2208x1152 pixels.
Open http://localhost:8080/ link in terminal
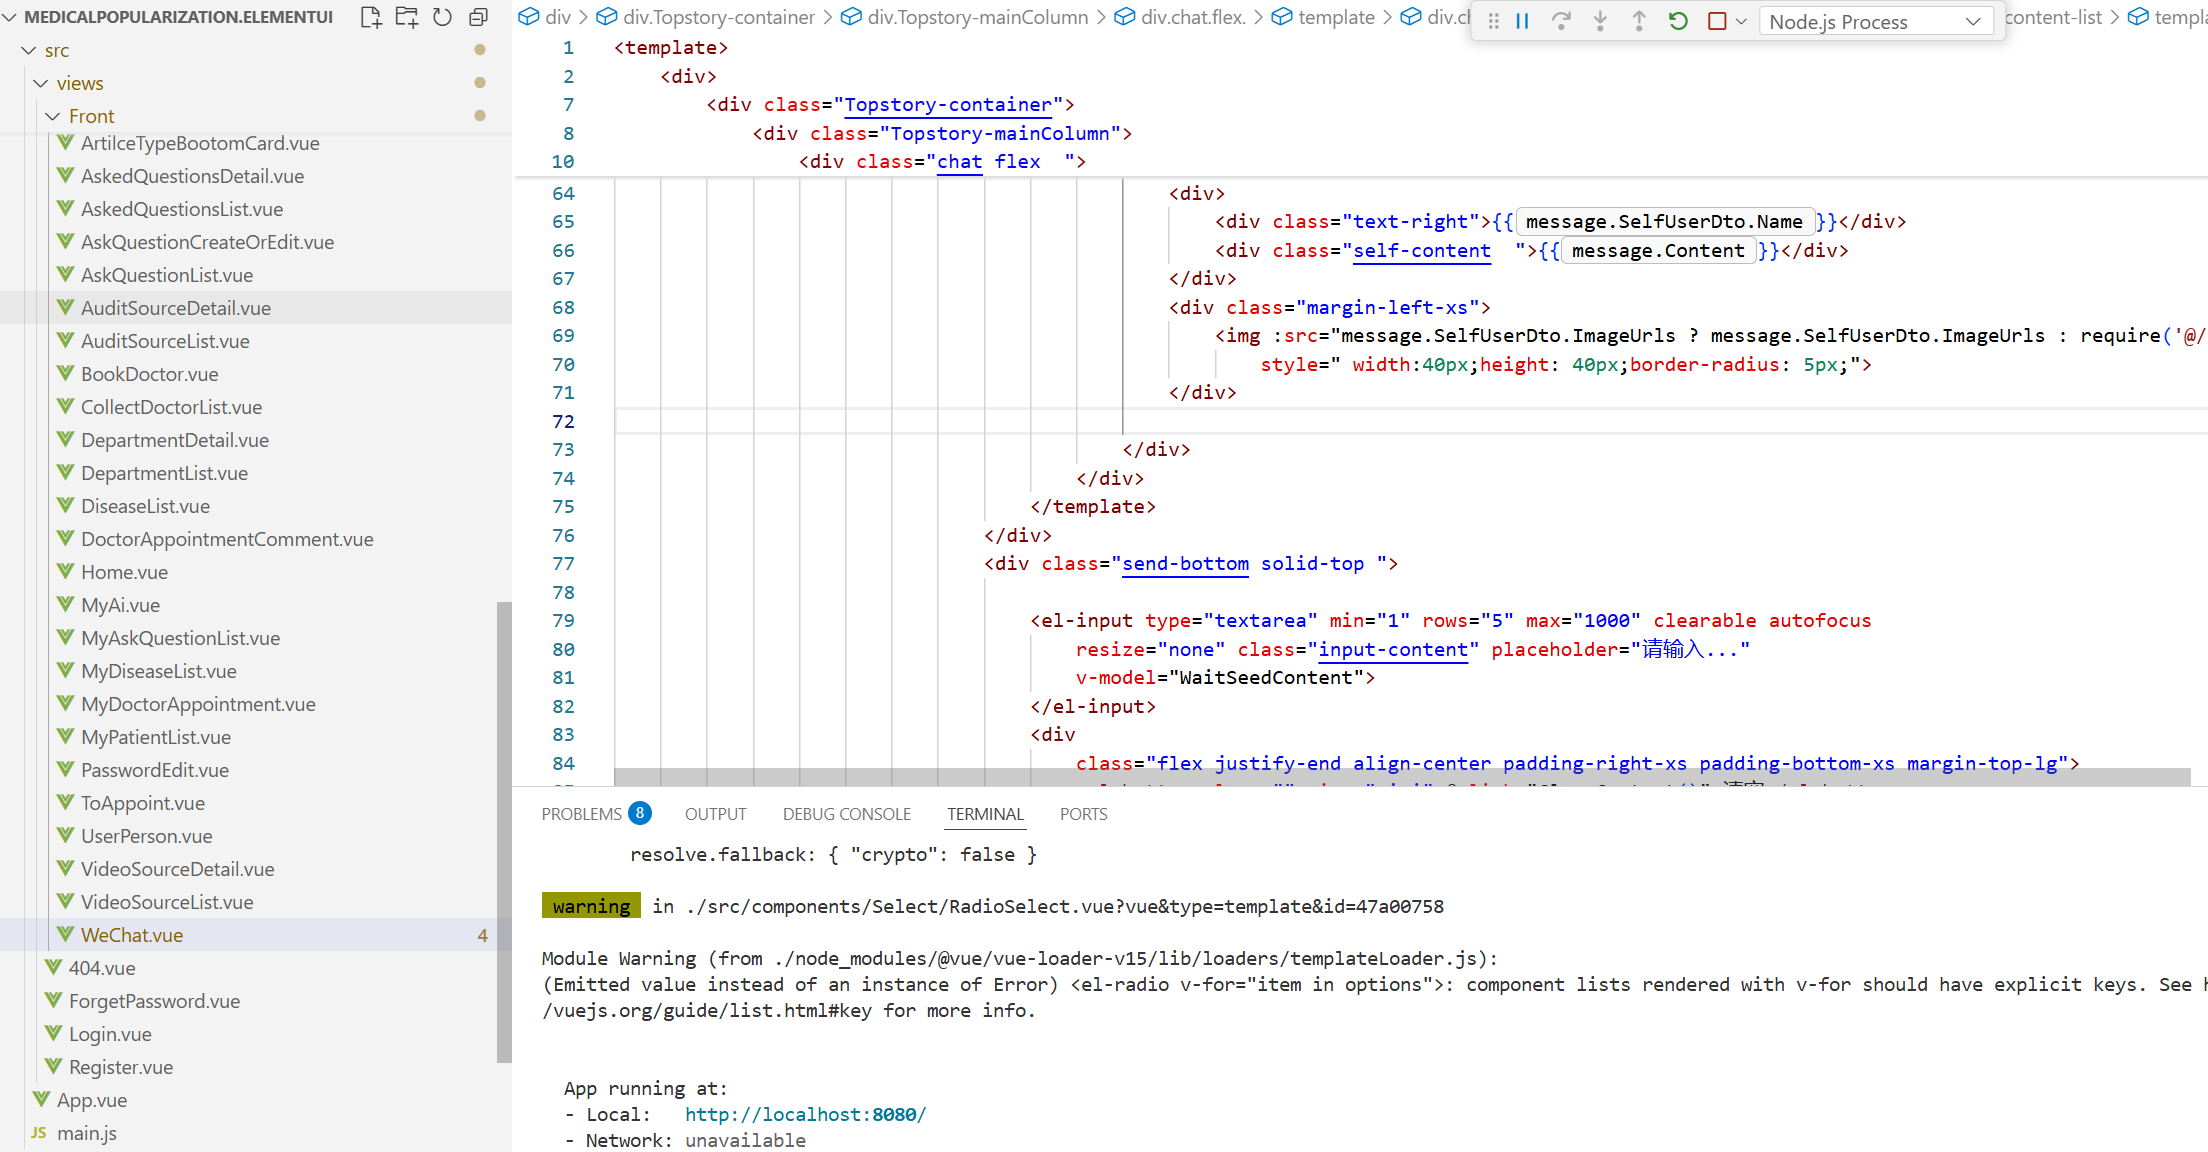coord(805,1114)
